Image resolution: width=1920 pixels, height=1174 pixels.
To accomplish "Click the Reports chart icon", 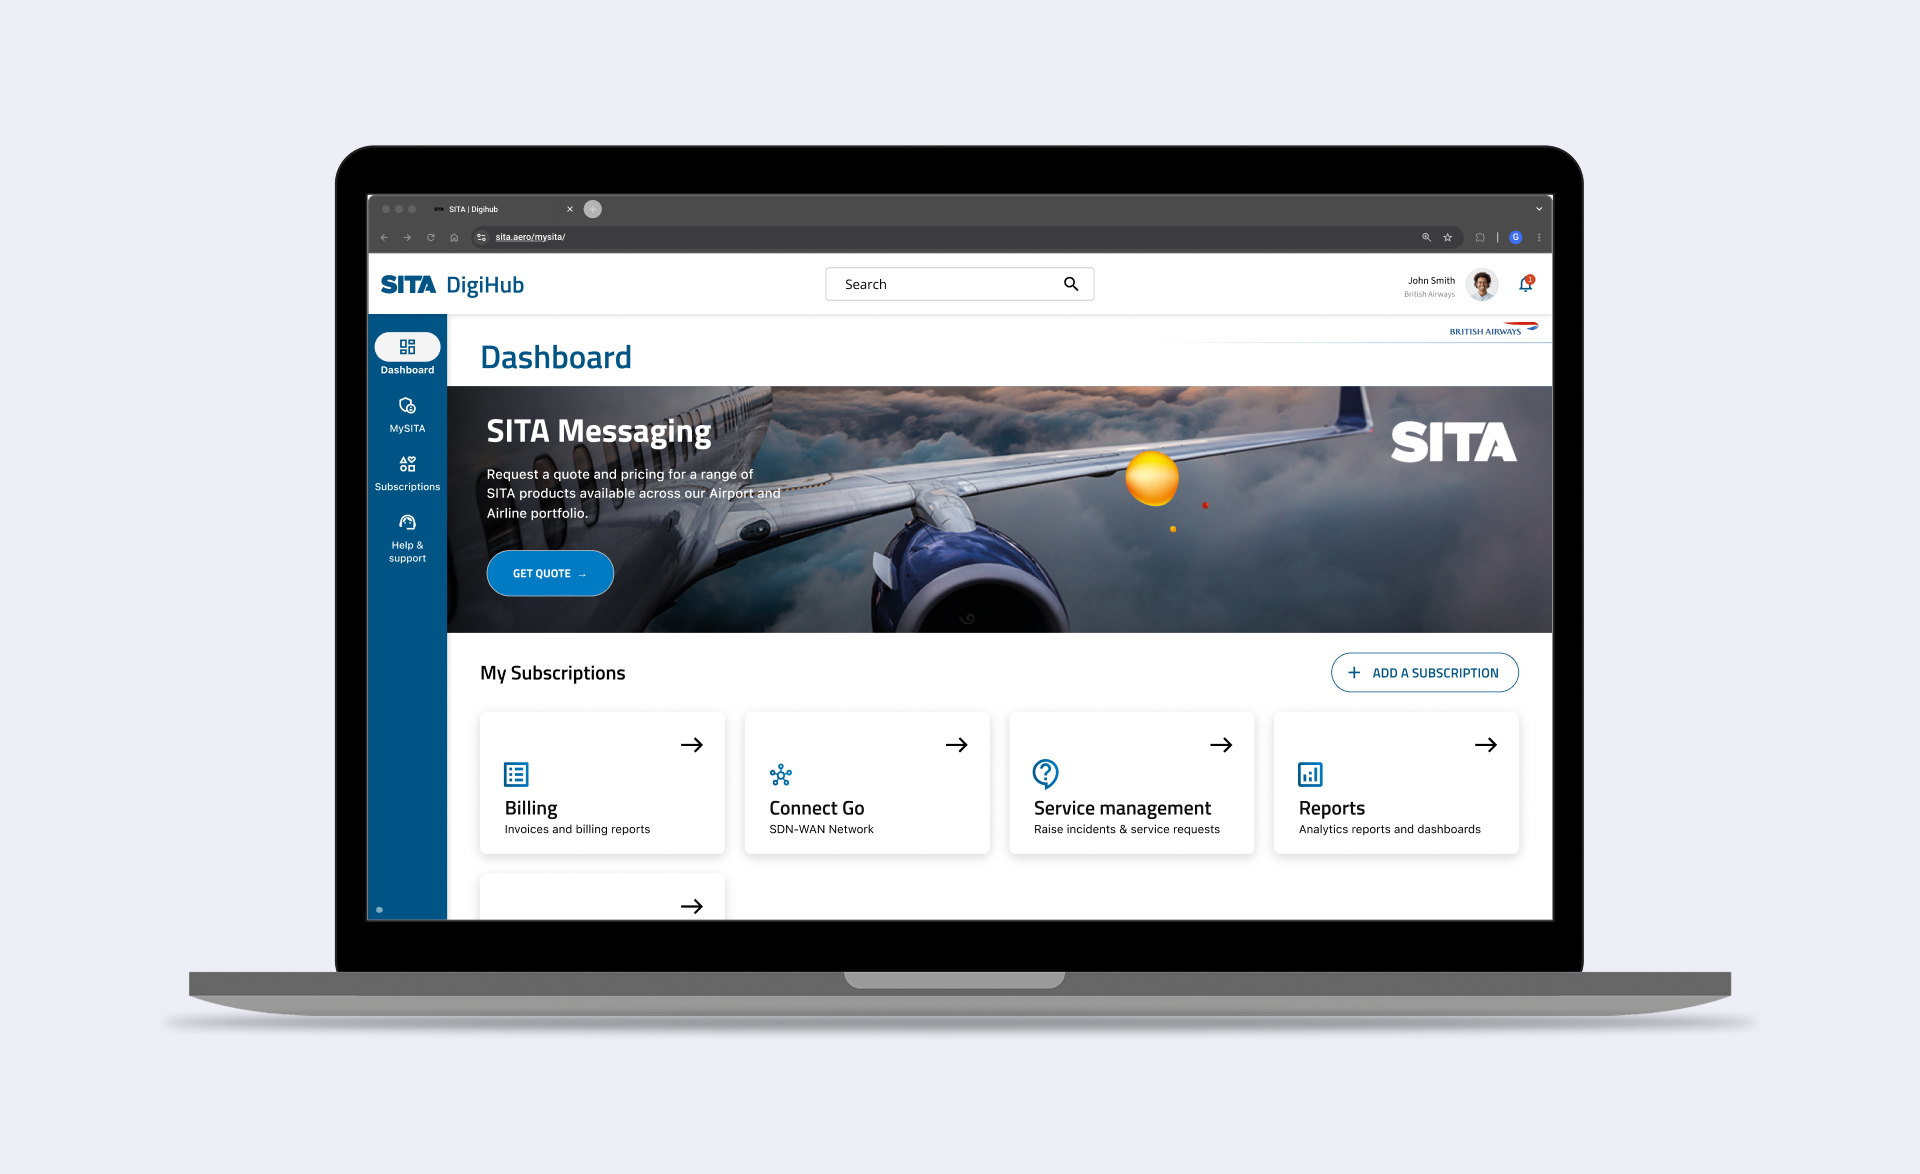I will (1310, 774).
